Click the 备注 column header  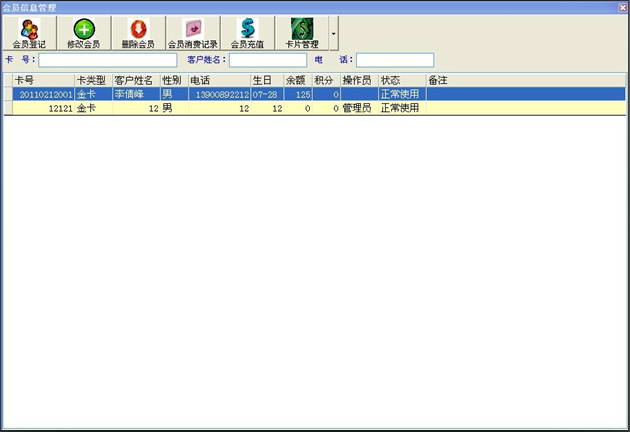tap(526, 80)
